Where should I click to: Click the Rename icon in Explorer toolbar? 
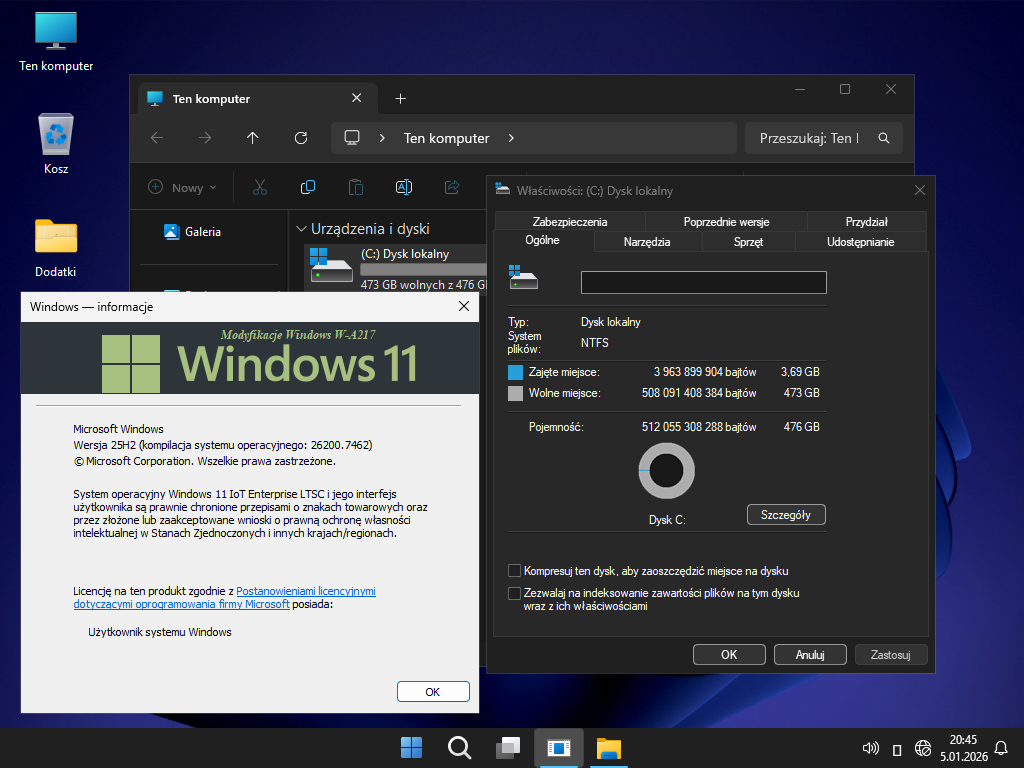404,187
